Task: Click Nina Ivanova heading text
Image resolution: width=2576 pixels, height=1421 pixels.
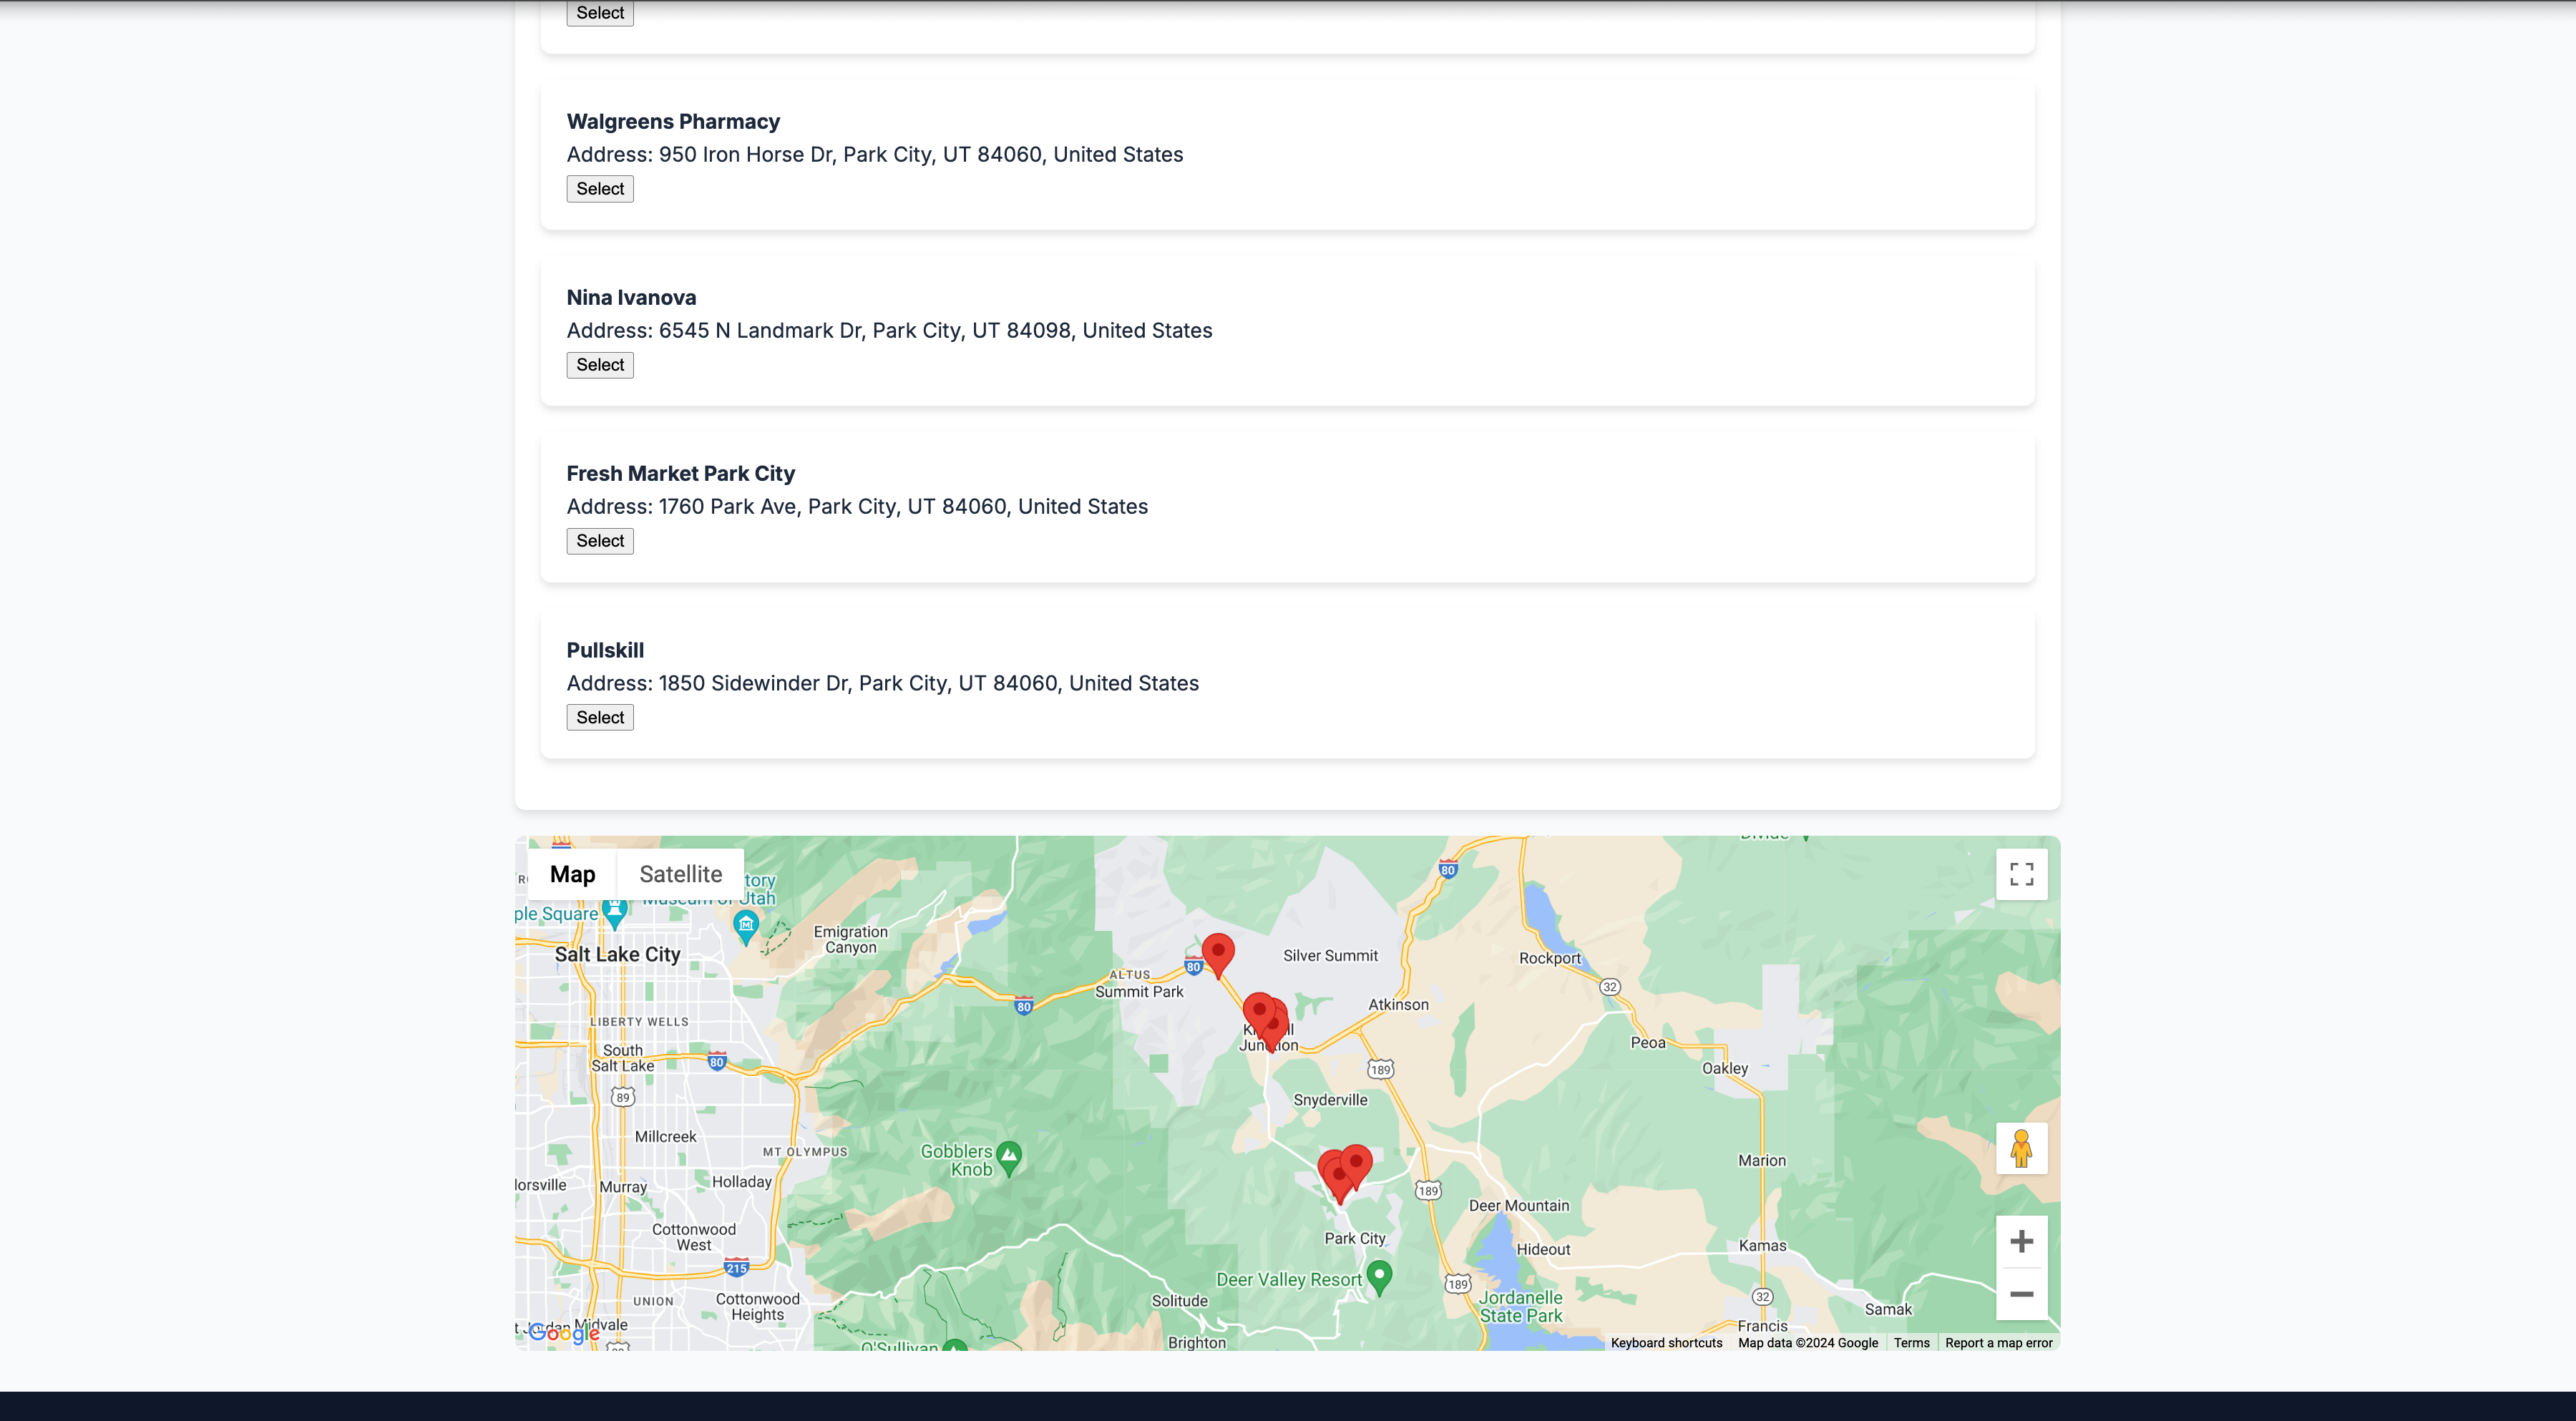Action: pyautogui.click(x=631, y=298)
